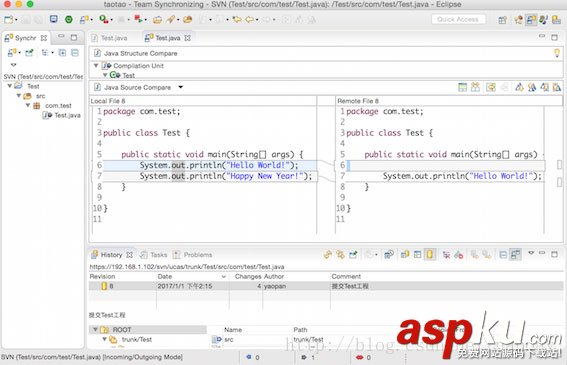Collapse the ROOT node in affected paths
Screen dimensions: 567x365
(95, 330)
